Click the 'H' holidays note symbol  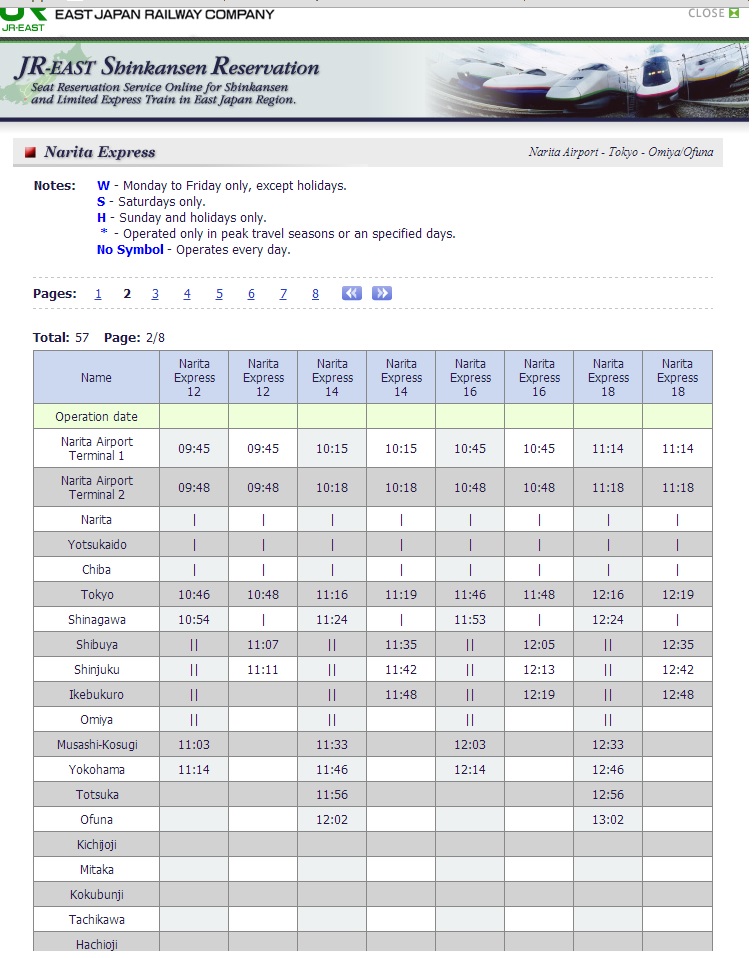tap(101, 218)
